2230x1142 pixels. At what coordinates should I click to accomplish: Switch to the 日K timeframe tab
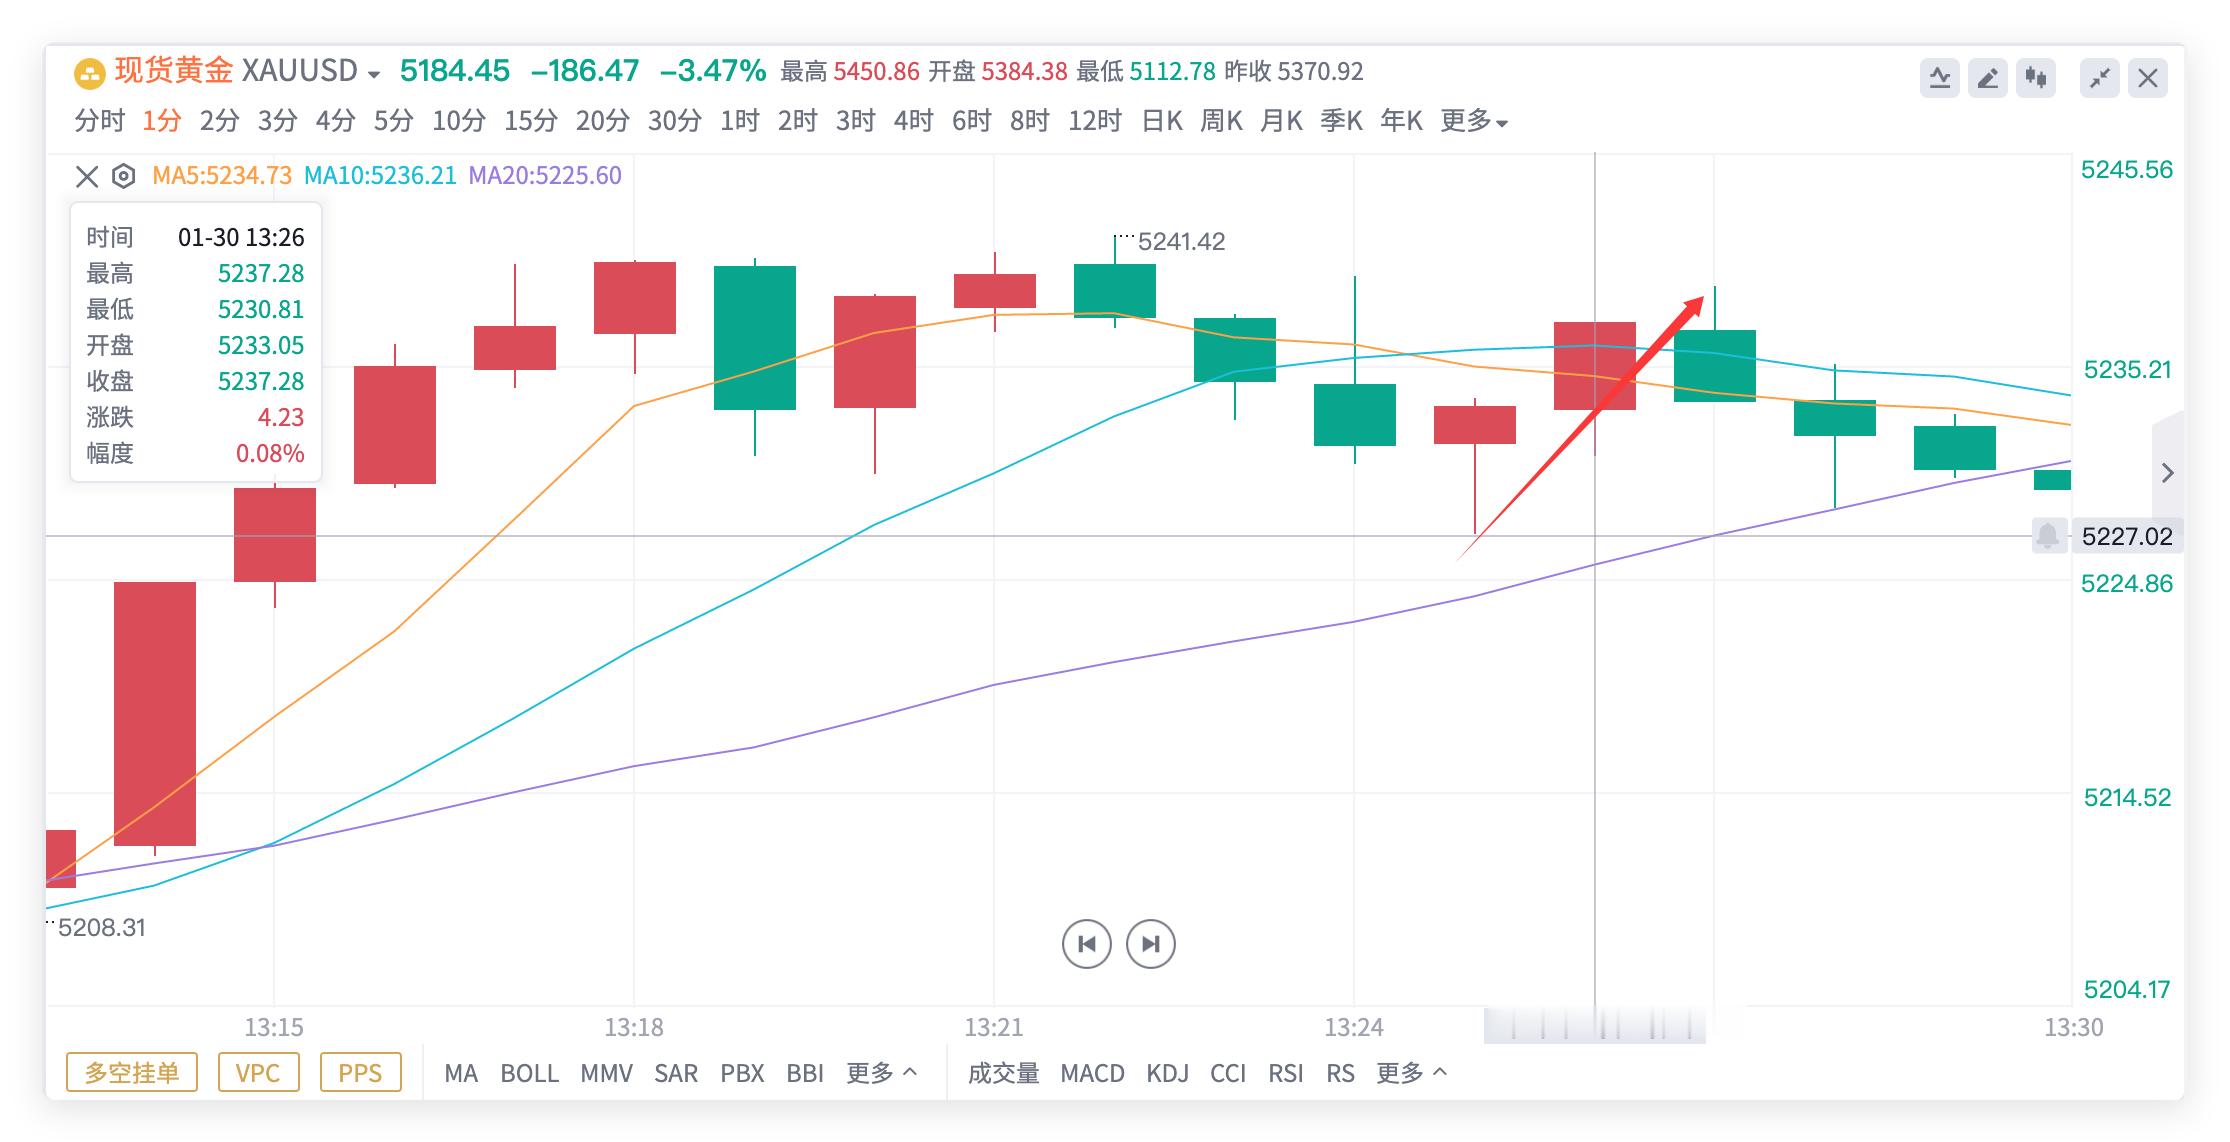click(x=1165, y=121)
